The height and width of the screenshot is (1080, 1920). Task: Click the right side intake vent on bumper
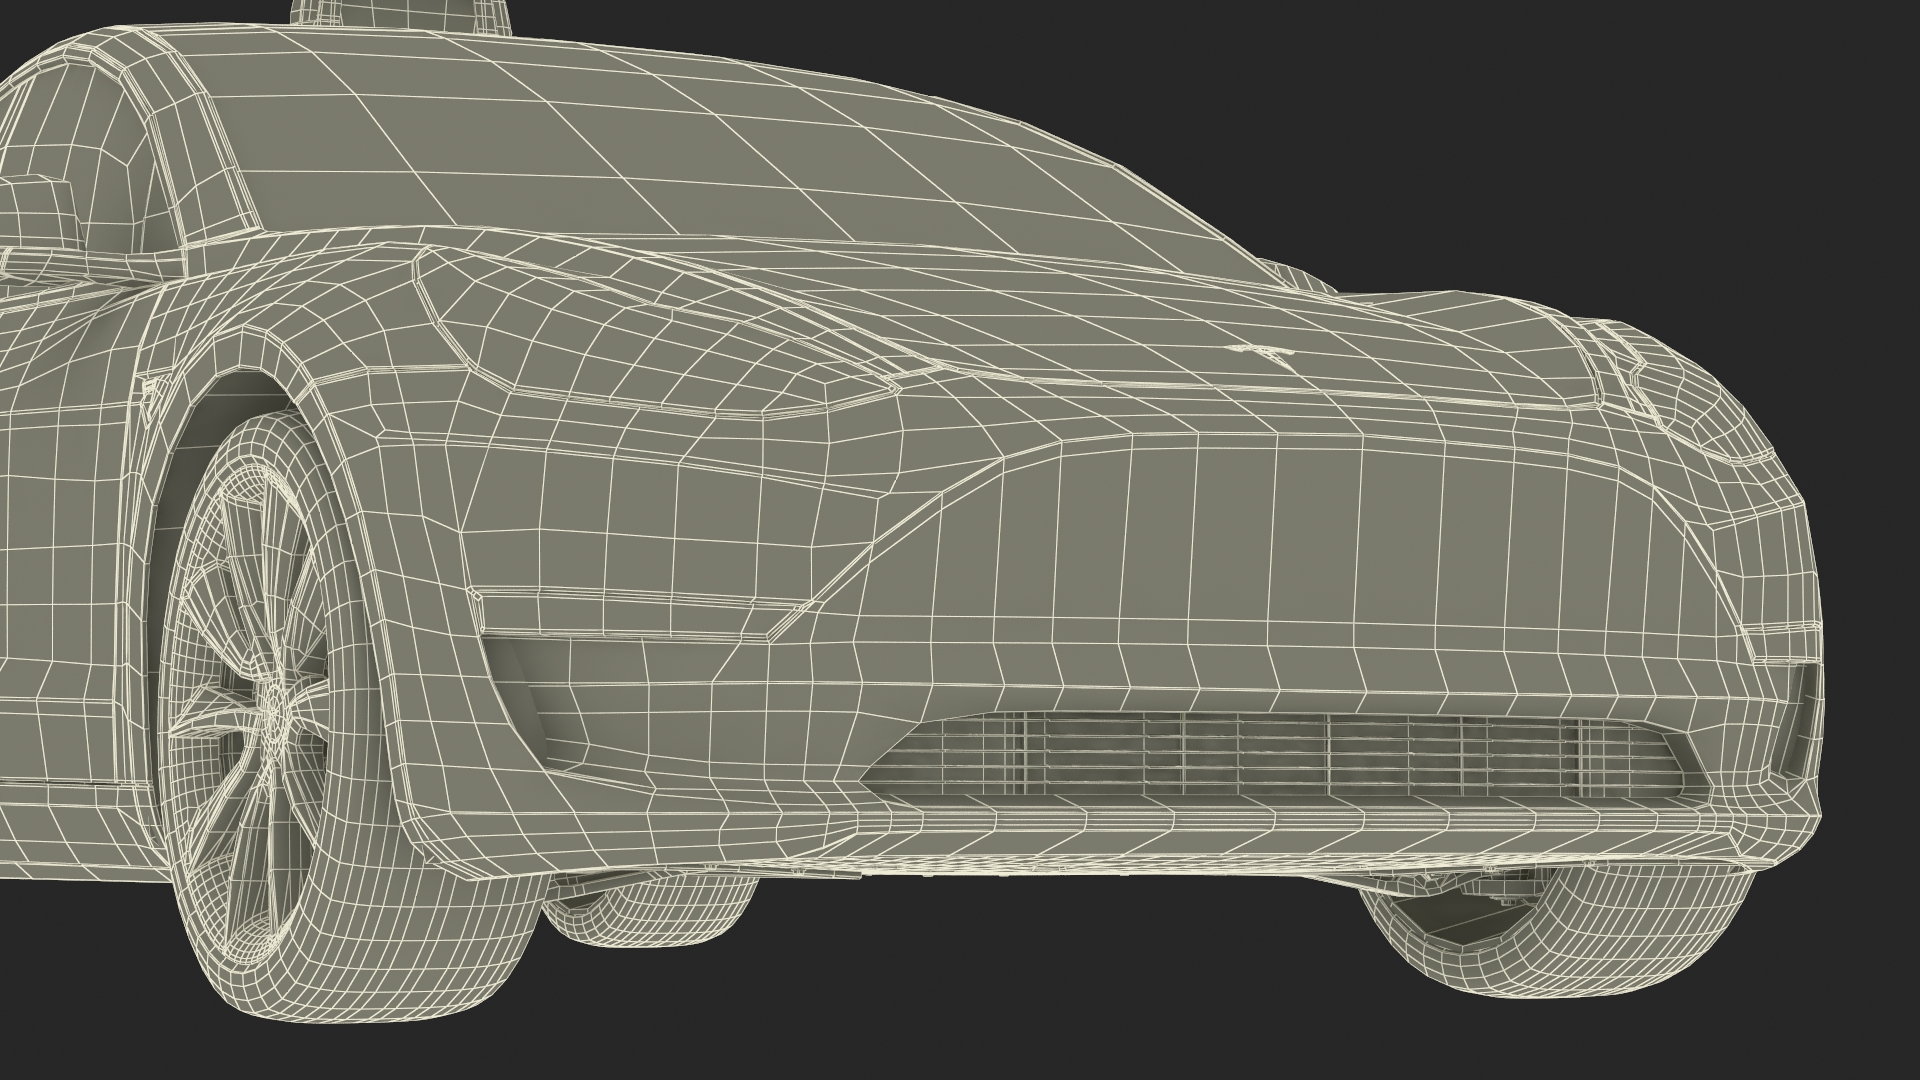point(1798,715)
